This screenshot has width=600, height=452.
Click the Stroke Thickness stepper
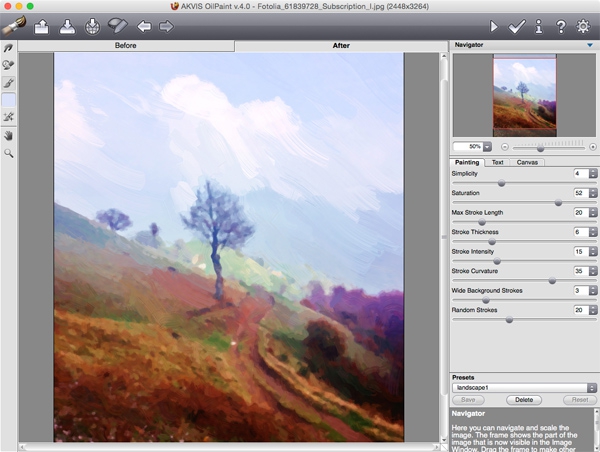point(593,232)
